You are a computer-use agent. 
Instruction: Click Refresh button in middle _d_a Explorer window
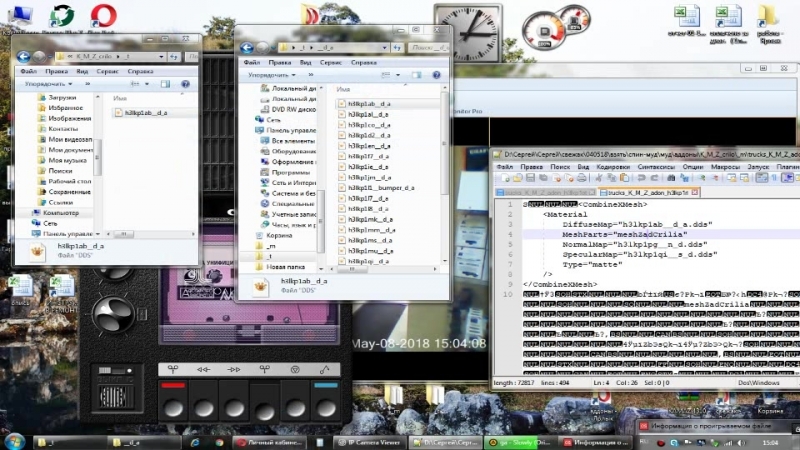click(397, 47)
